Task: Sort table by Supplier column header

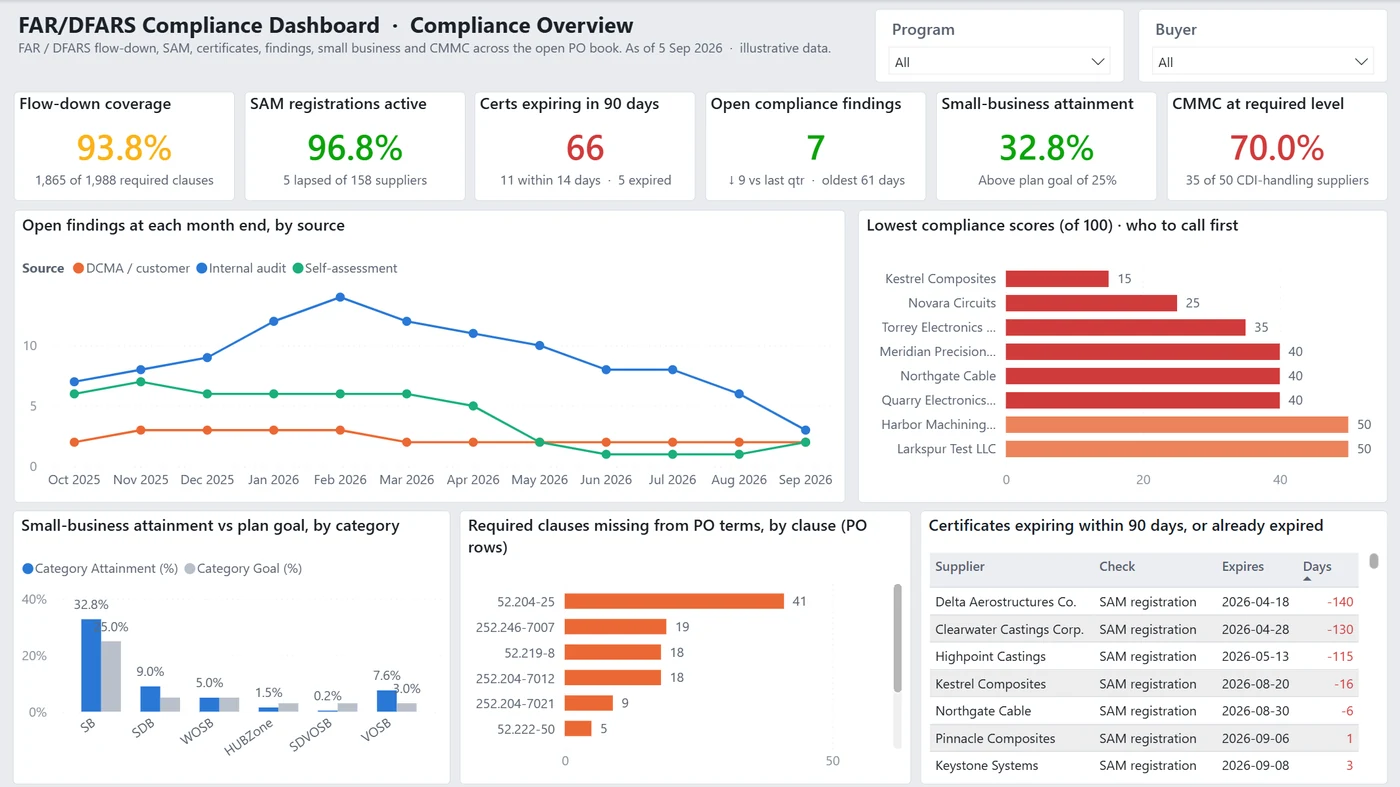Action: [x=960, y=566]
